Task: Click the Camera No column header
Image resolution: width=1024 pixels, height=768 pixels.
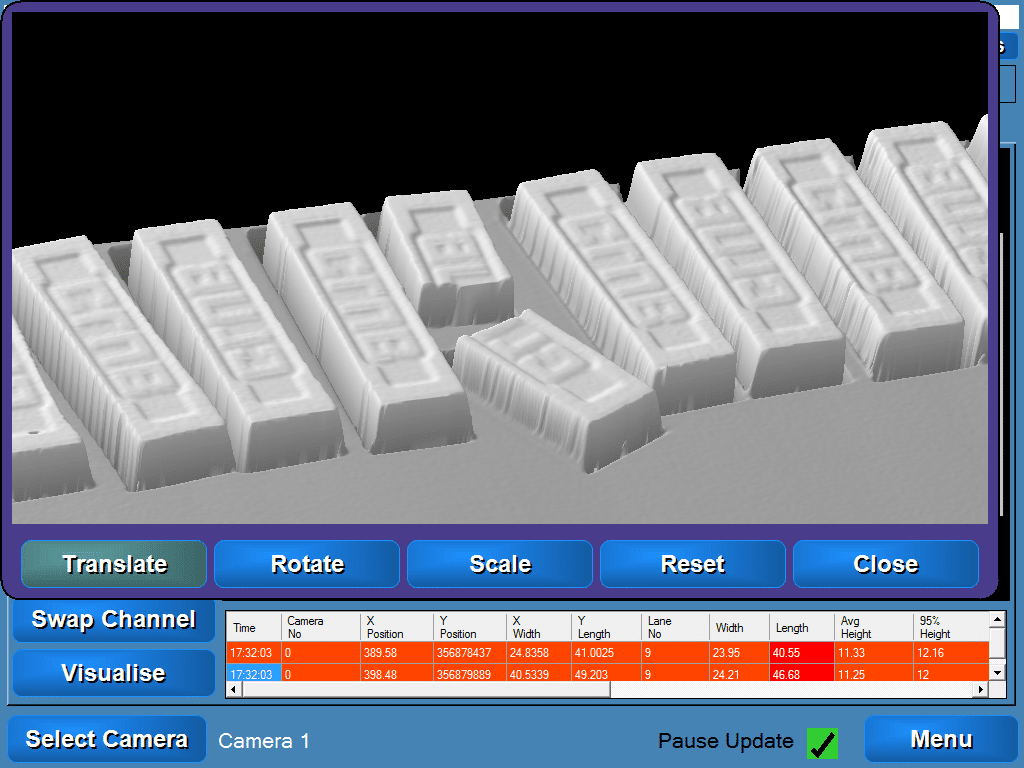Action: (318, 628)
